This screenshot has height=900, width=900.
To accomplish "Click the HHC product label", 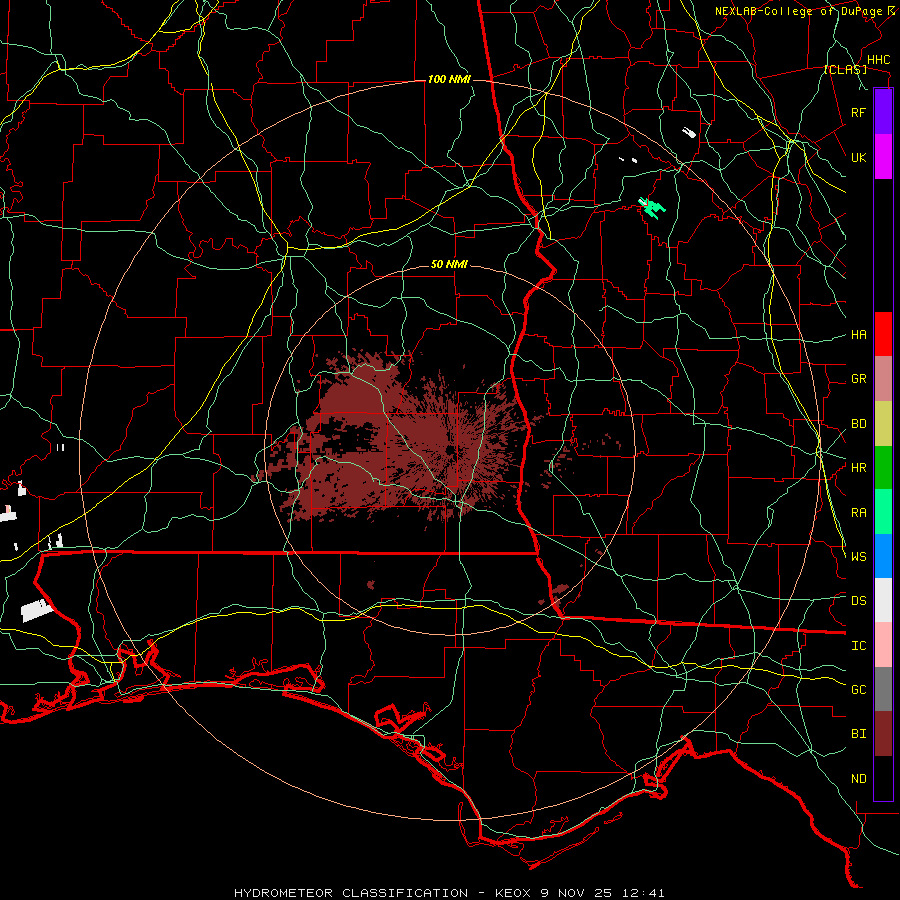I will tap(879, 60).
